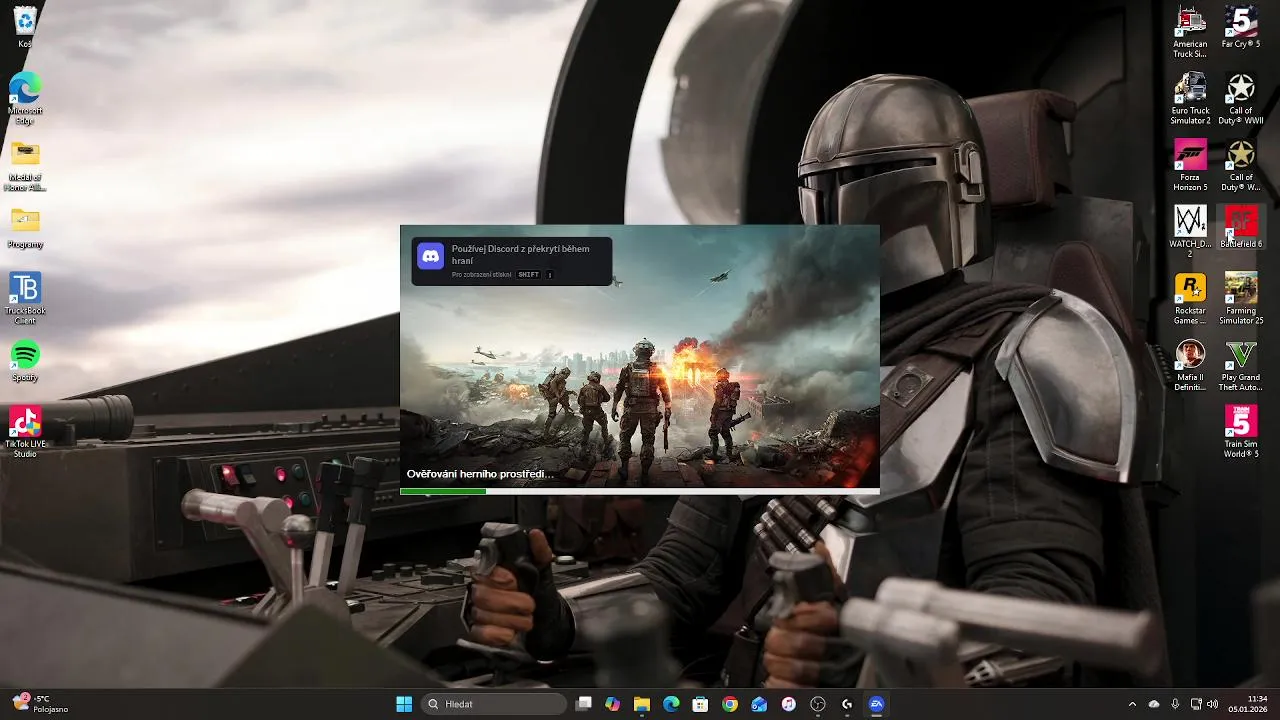Open clock and date 11:34 flyout
This screenshot has width=1280, height=720.
1249,704
